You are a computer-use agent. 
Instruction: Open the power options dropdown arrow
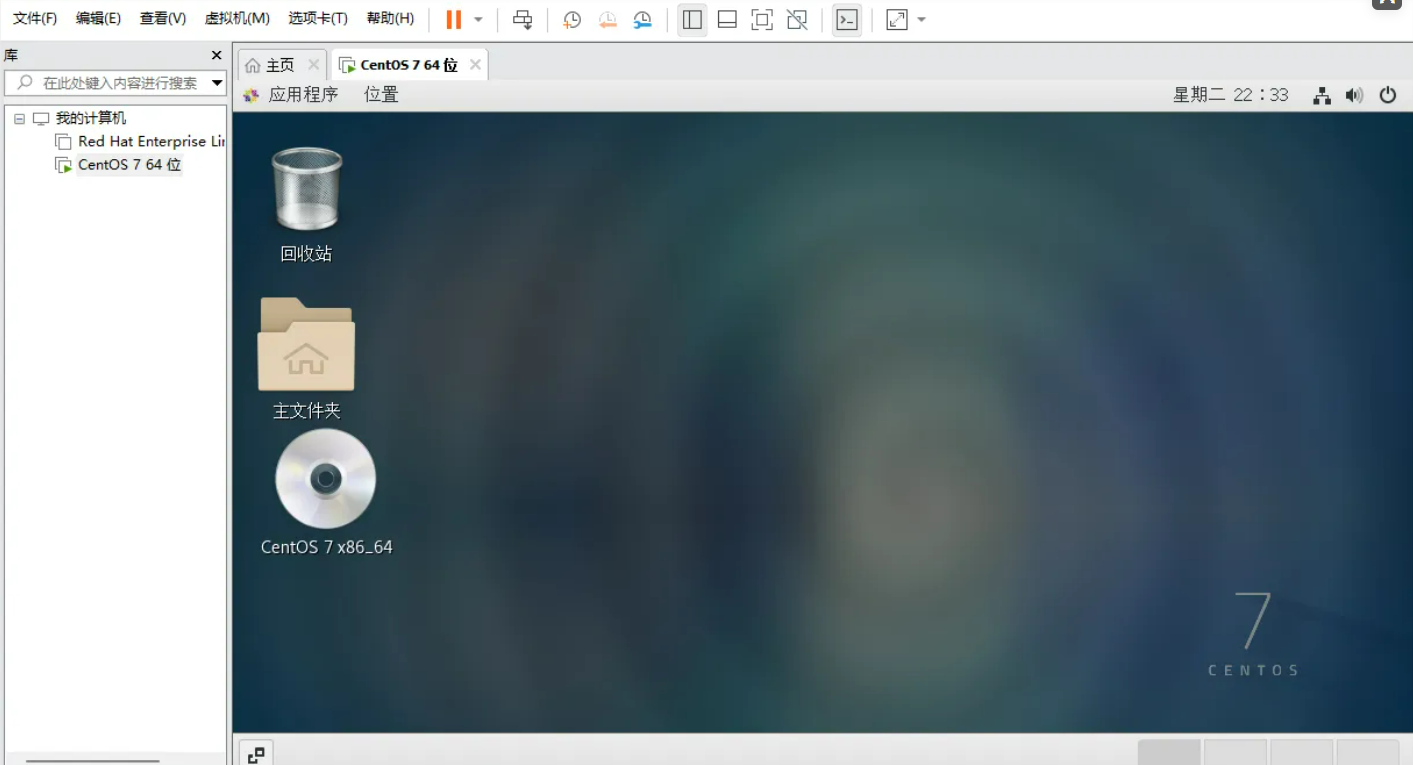tap(478, 19)
